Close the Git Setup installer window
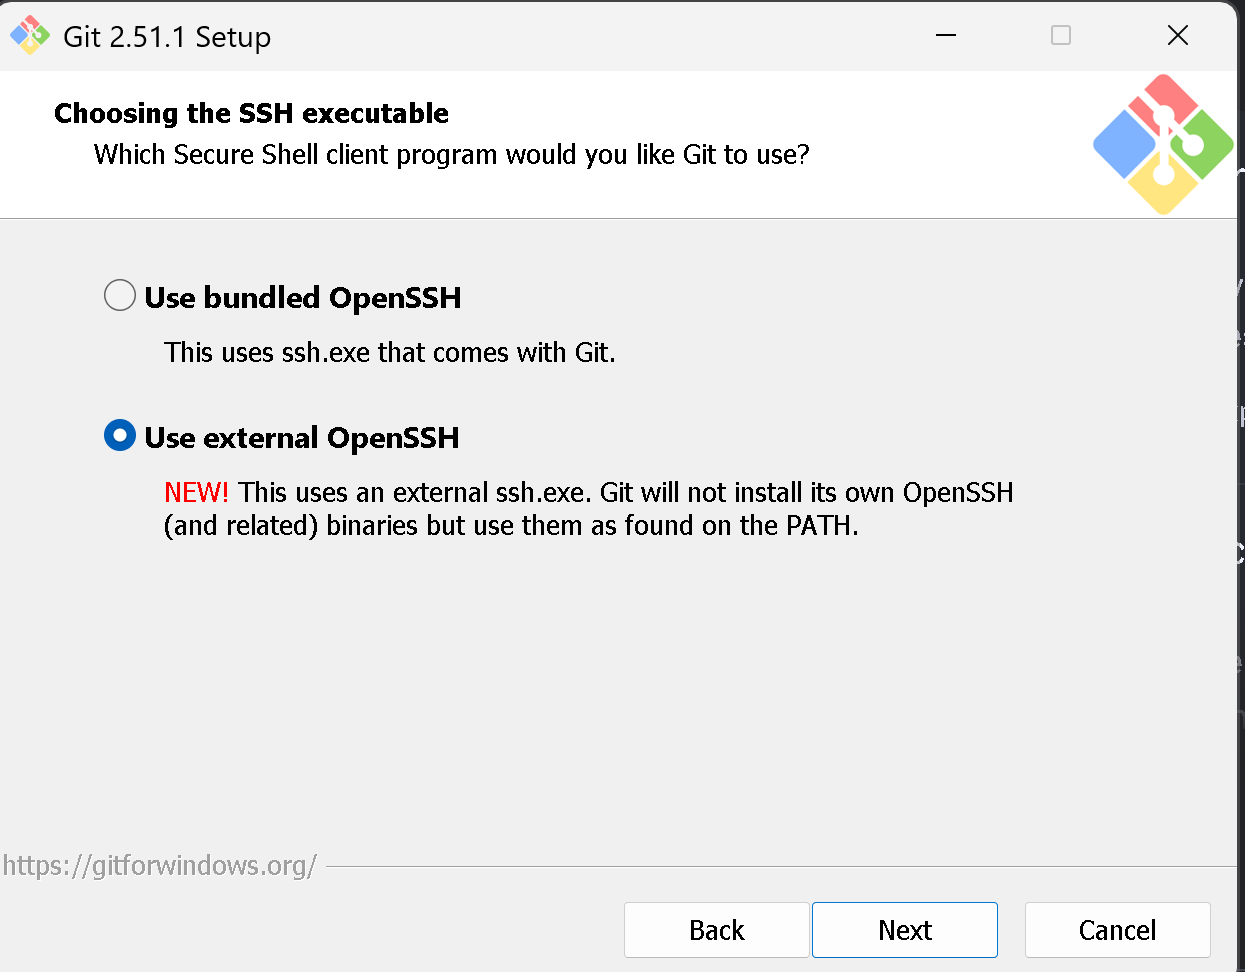This screenshot has height=972, width=1245. [1178, 36]
